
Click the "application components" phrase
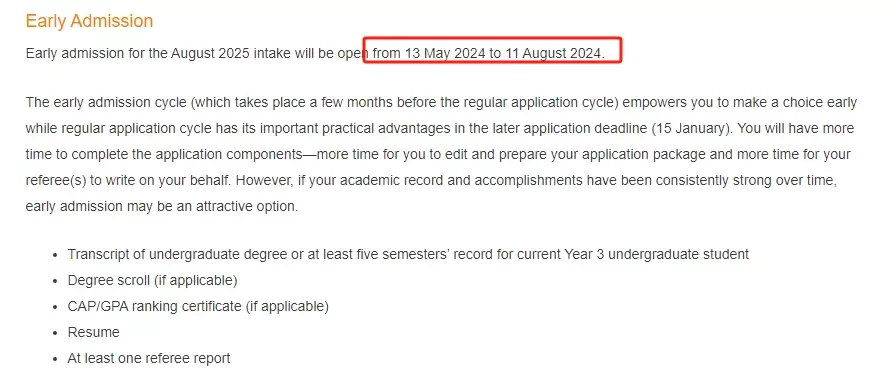tap(230, 155)
